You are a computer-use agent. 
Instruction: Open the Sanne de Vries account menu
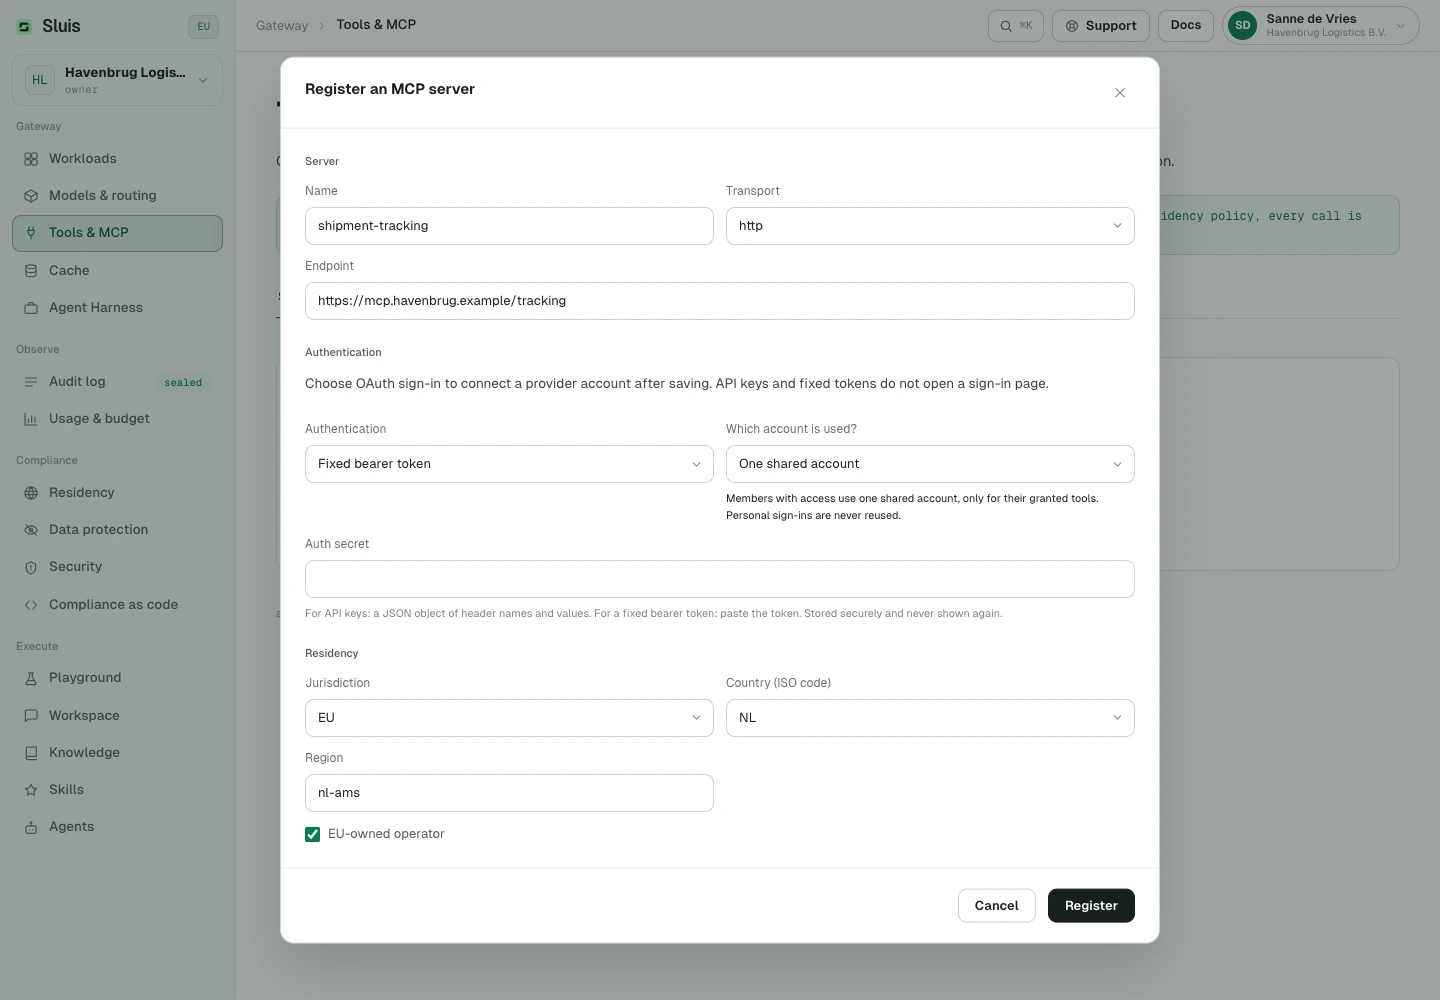(1321, 26)
